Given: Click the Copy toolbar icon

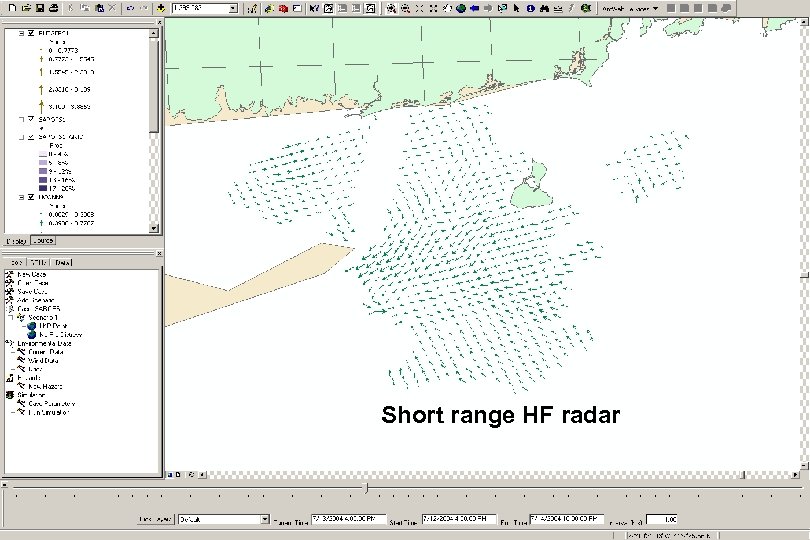Looking at the screenshot, I should click(x=85, y=8).
